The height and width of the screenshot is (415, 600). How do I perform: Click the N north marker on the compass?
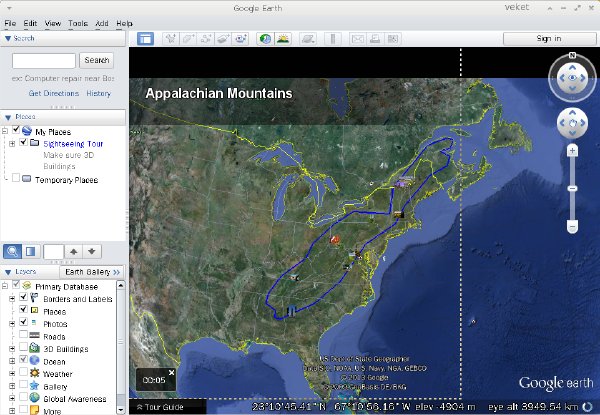[572, 55]
